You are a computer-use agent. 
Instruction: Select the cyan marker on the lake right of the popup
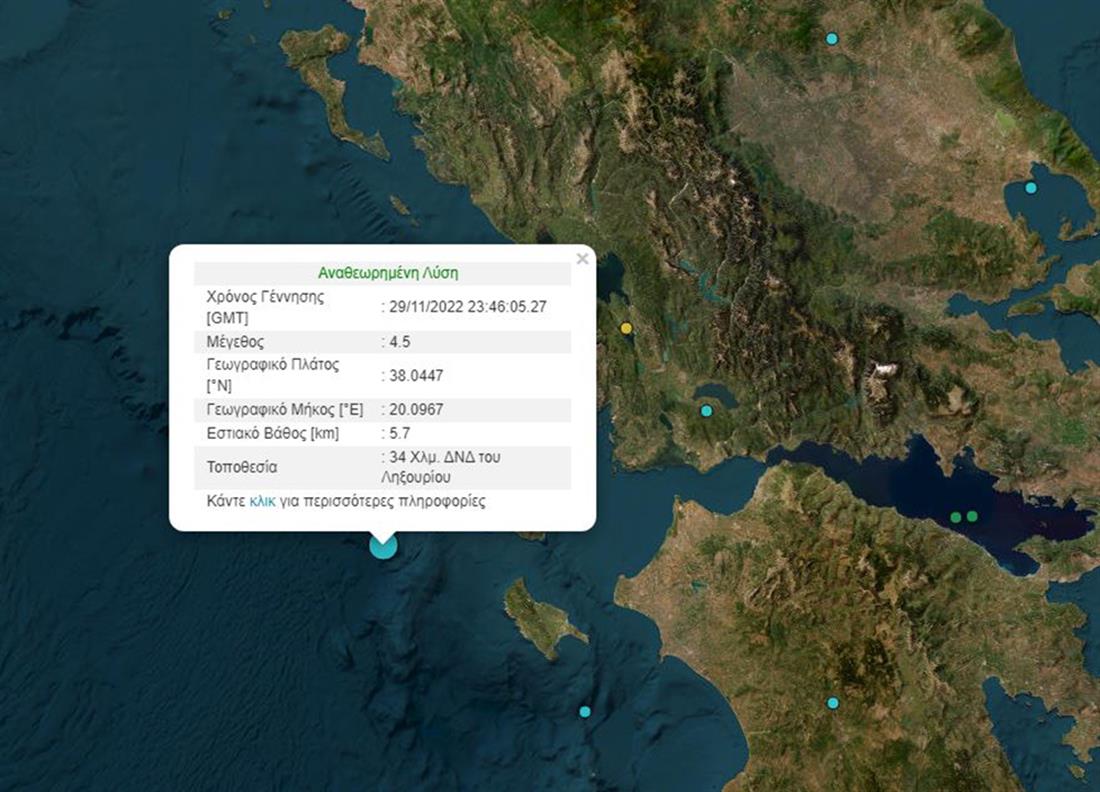(706, 411)
